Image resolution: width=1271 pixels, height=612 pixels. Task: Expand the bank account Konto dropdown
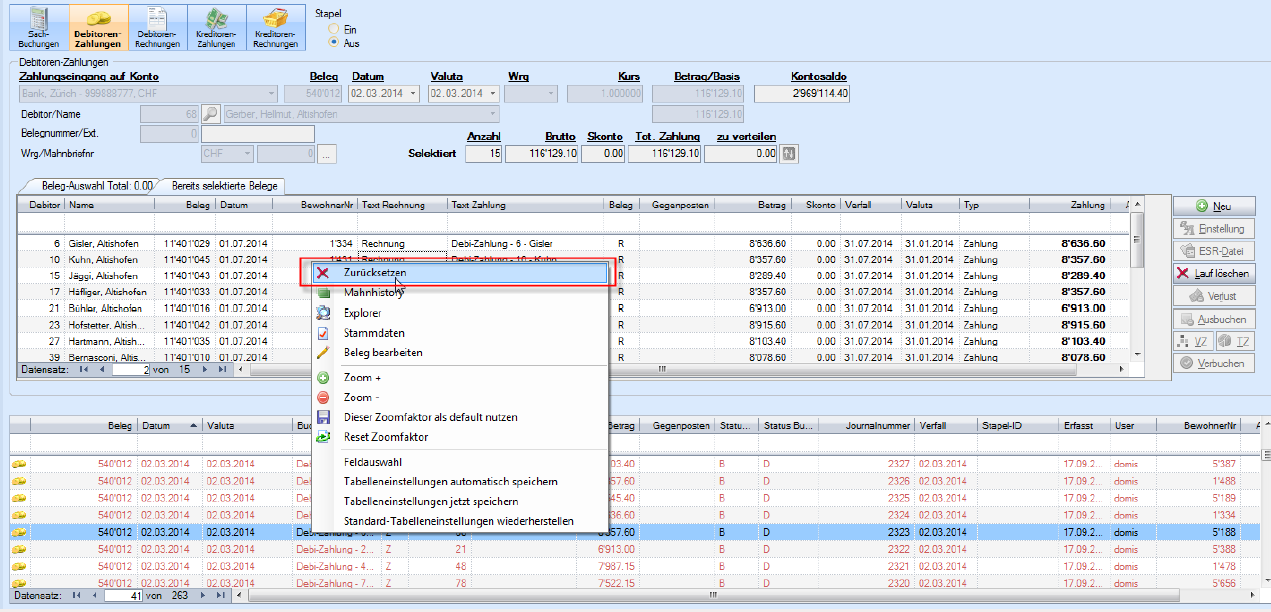tap(271, 94)
